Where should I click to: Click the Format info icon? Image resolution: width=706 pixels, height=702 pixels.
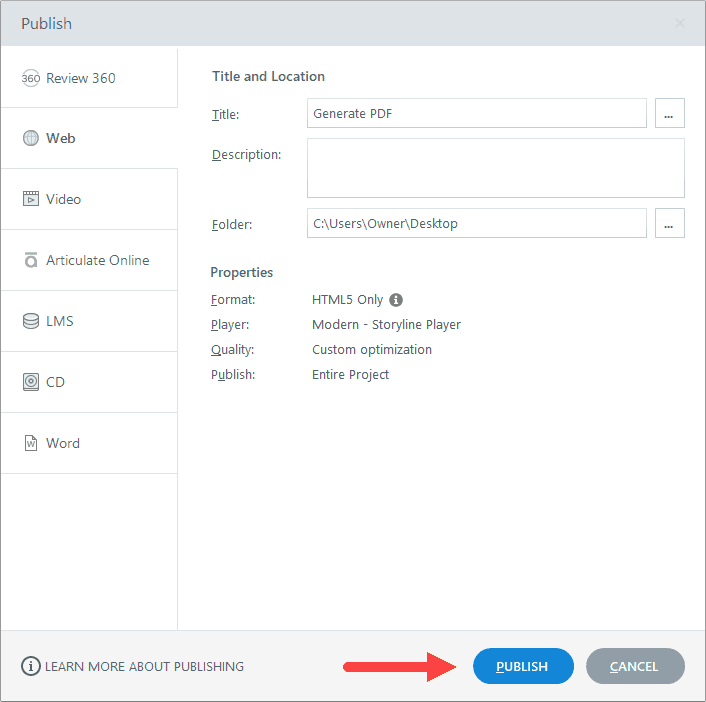tap(396, 300)
